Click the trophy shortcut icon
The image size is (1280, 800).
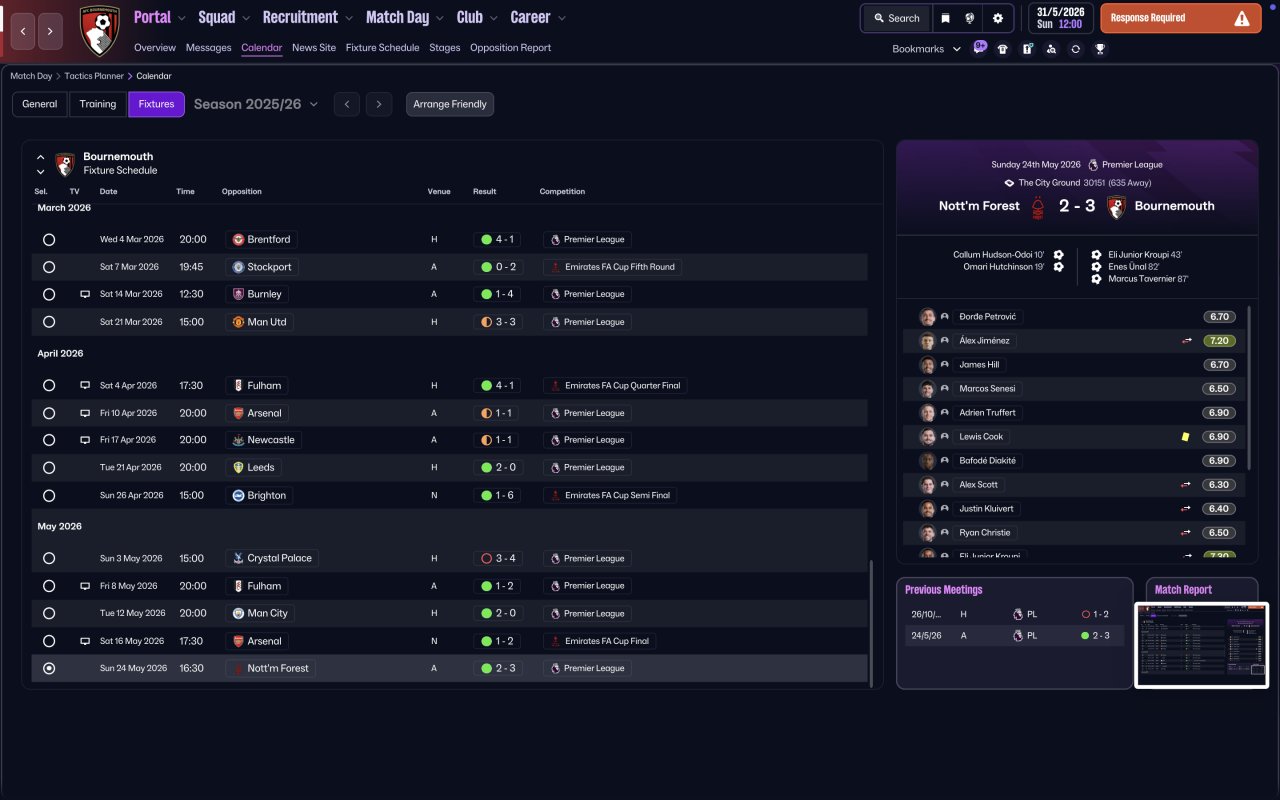1100,49
